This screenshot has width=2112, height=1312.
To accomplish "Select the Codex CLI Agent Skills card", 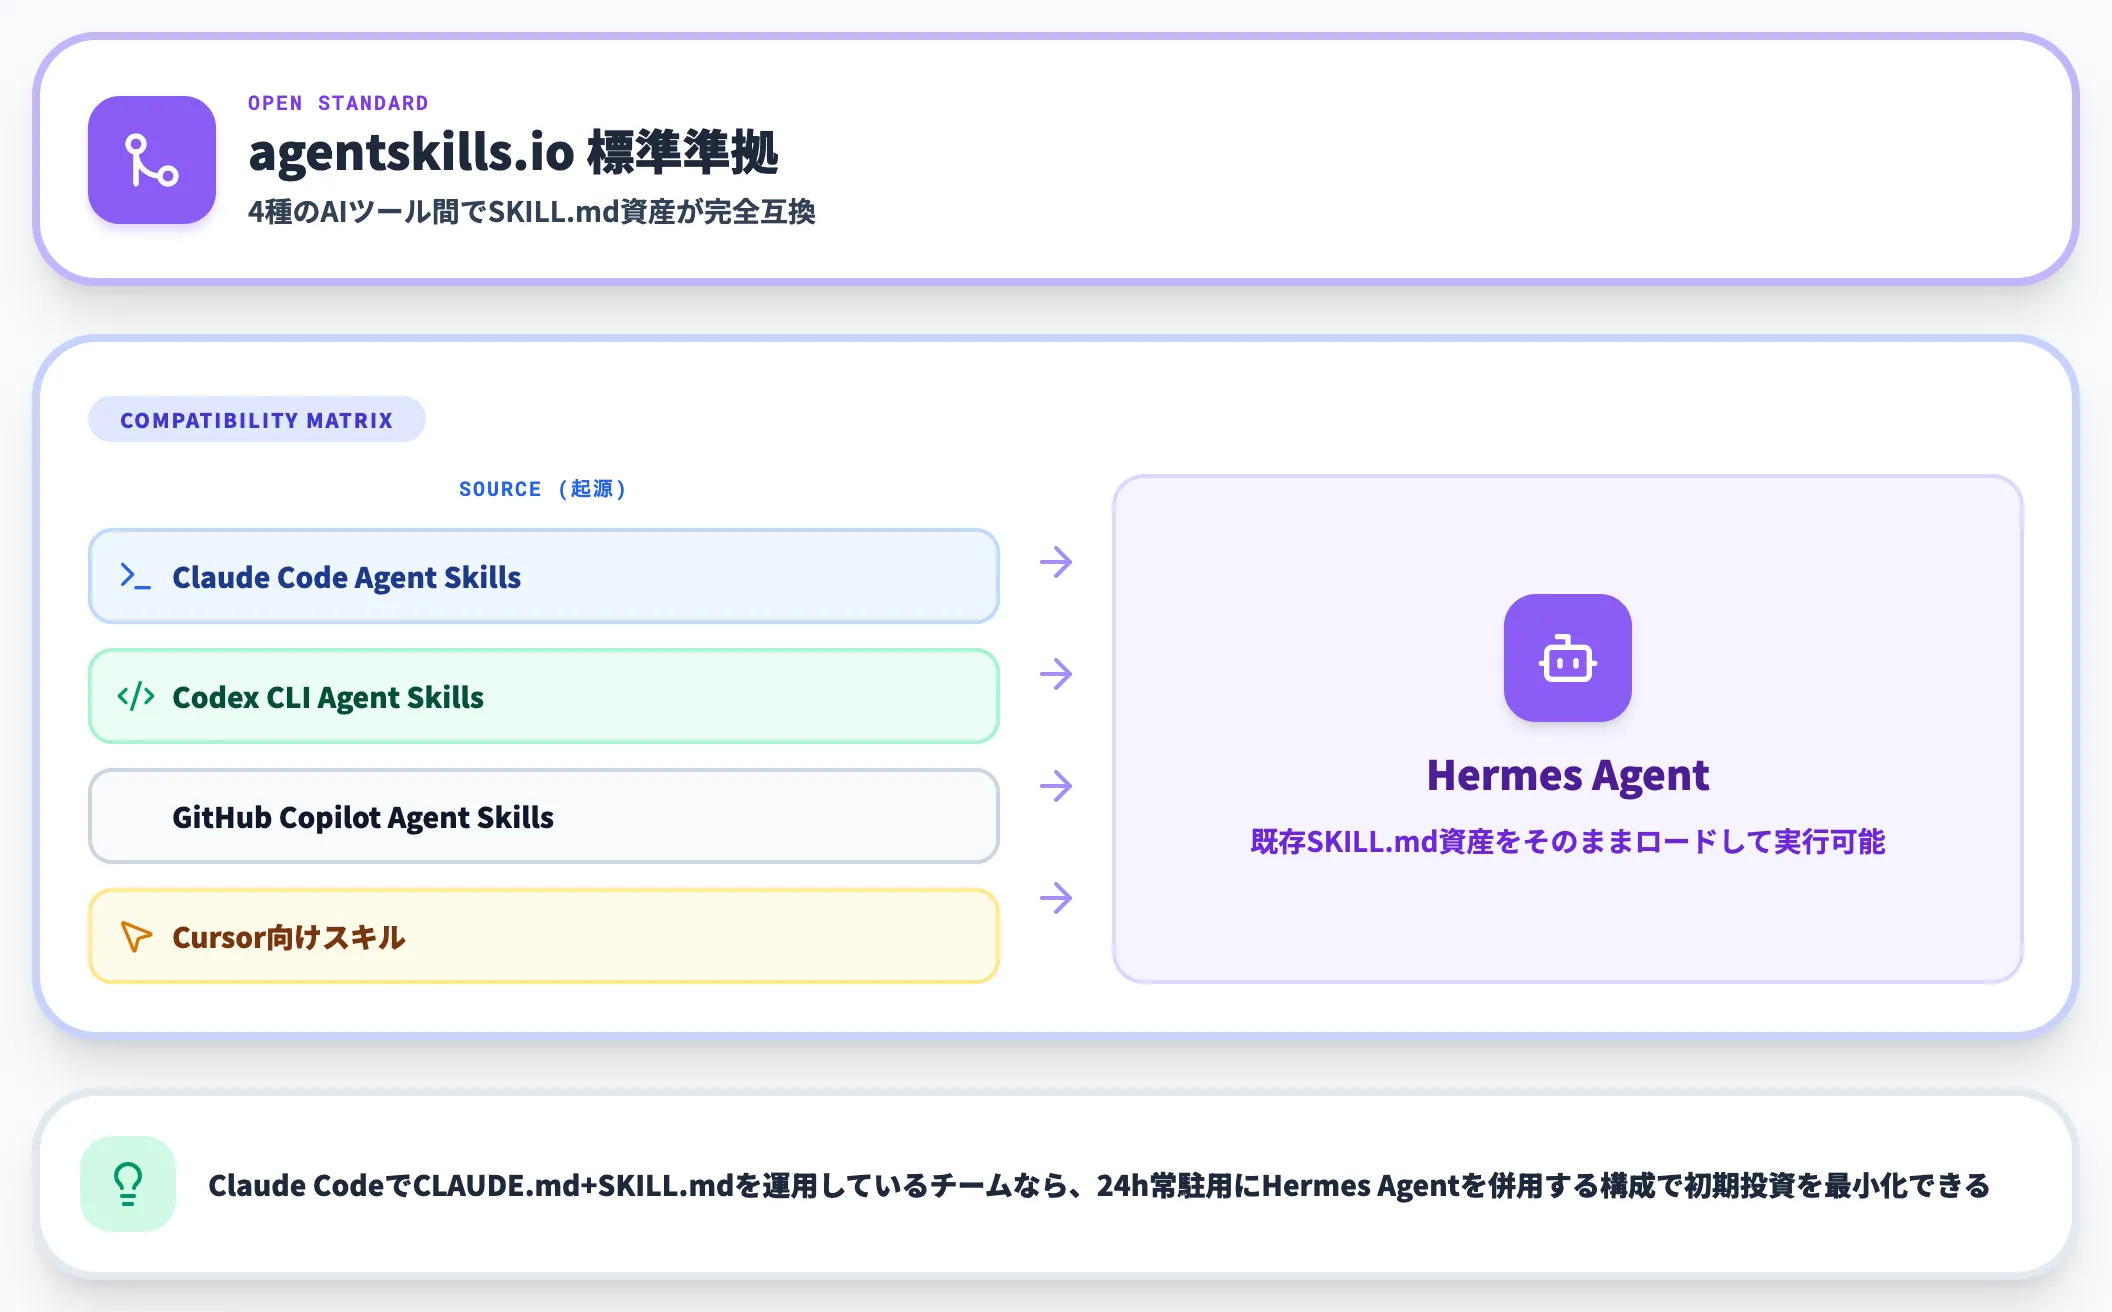I will [544, 696].
